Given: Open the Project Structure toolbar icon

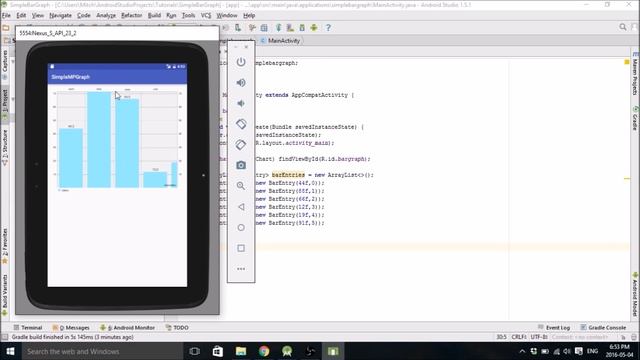Looking at the screenshot, I should click(x=264, y=28).
